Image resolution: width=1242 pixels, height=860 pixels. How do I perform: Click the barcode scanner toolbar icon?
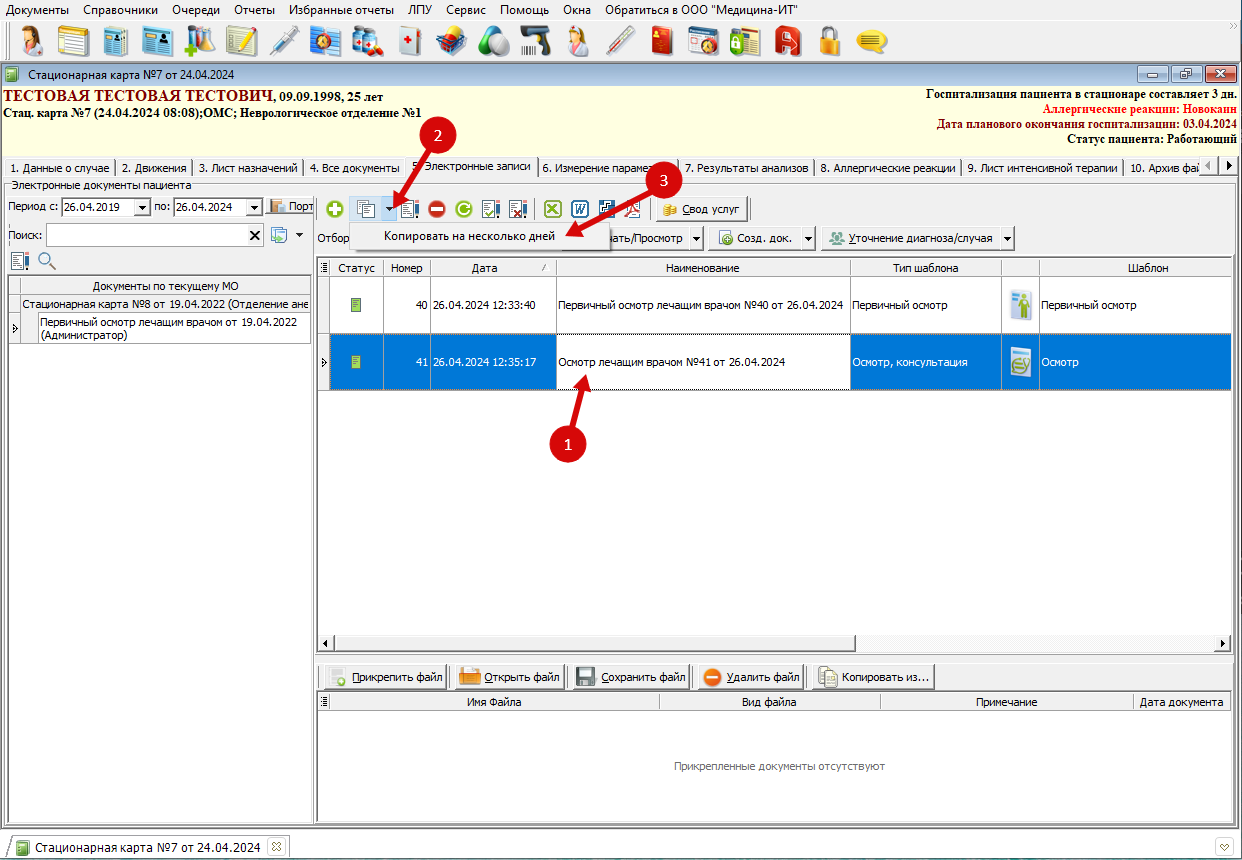click(x=536, y=41)
